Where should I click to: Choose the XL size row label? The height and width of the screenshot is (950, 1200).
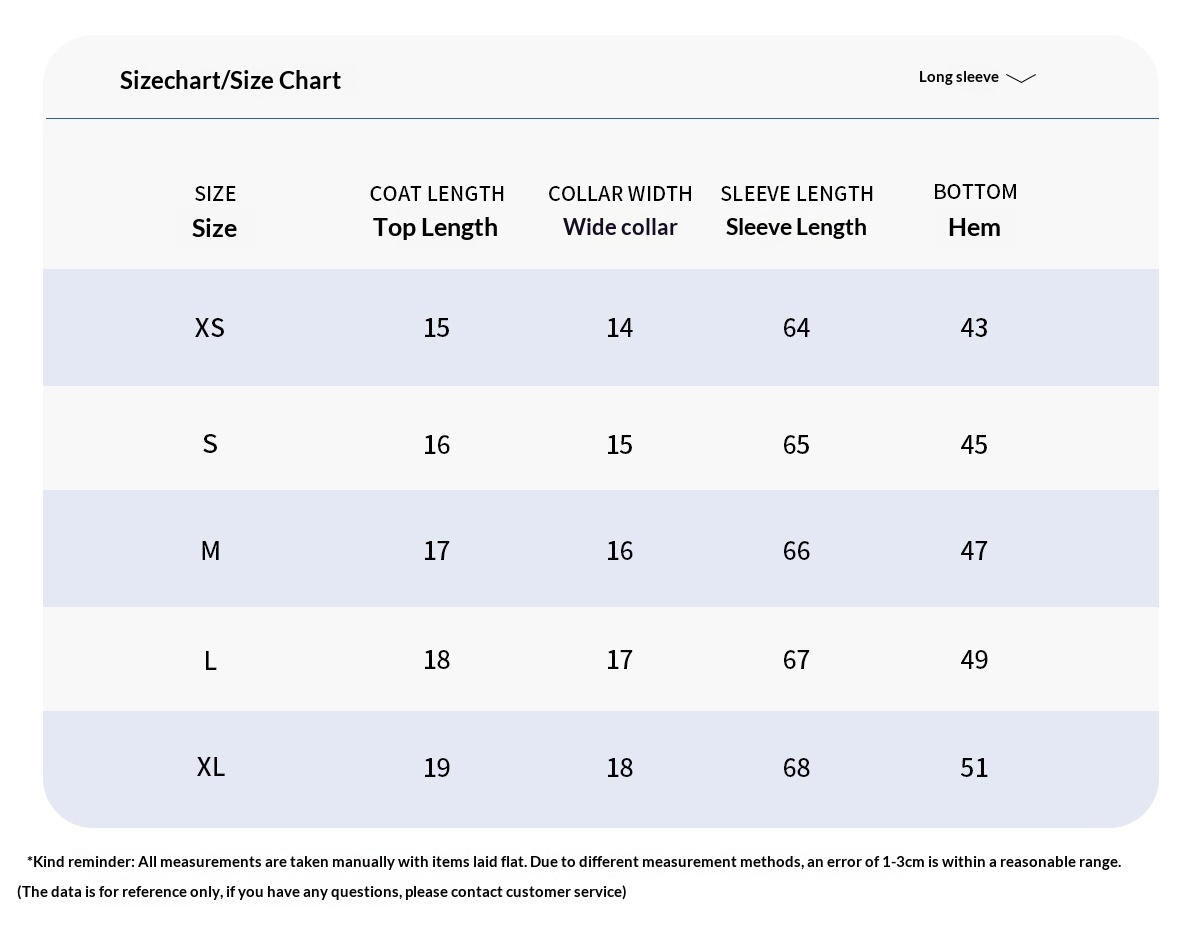tap(211, 767)
